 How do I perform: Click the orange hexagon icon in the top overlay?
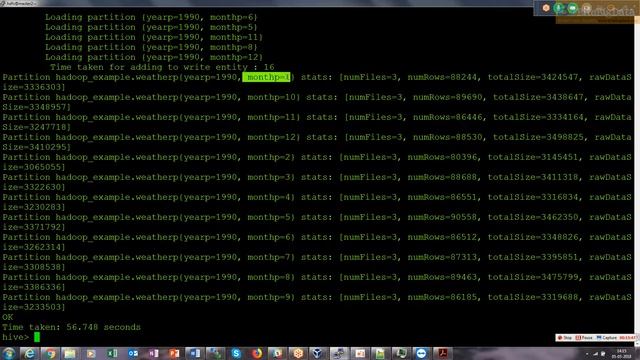tap(546, 8)
